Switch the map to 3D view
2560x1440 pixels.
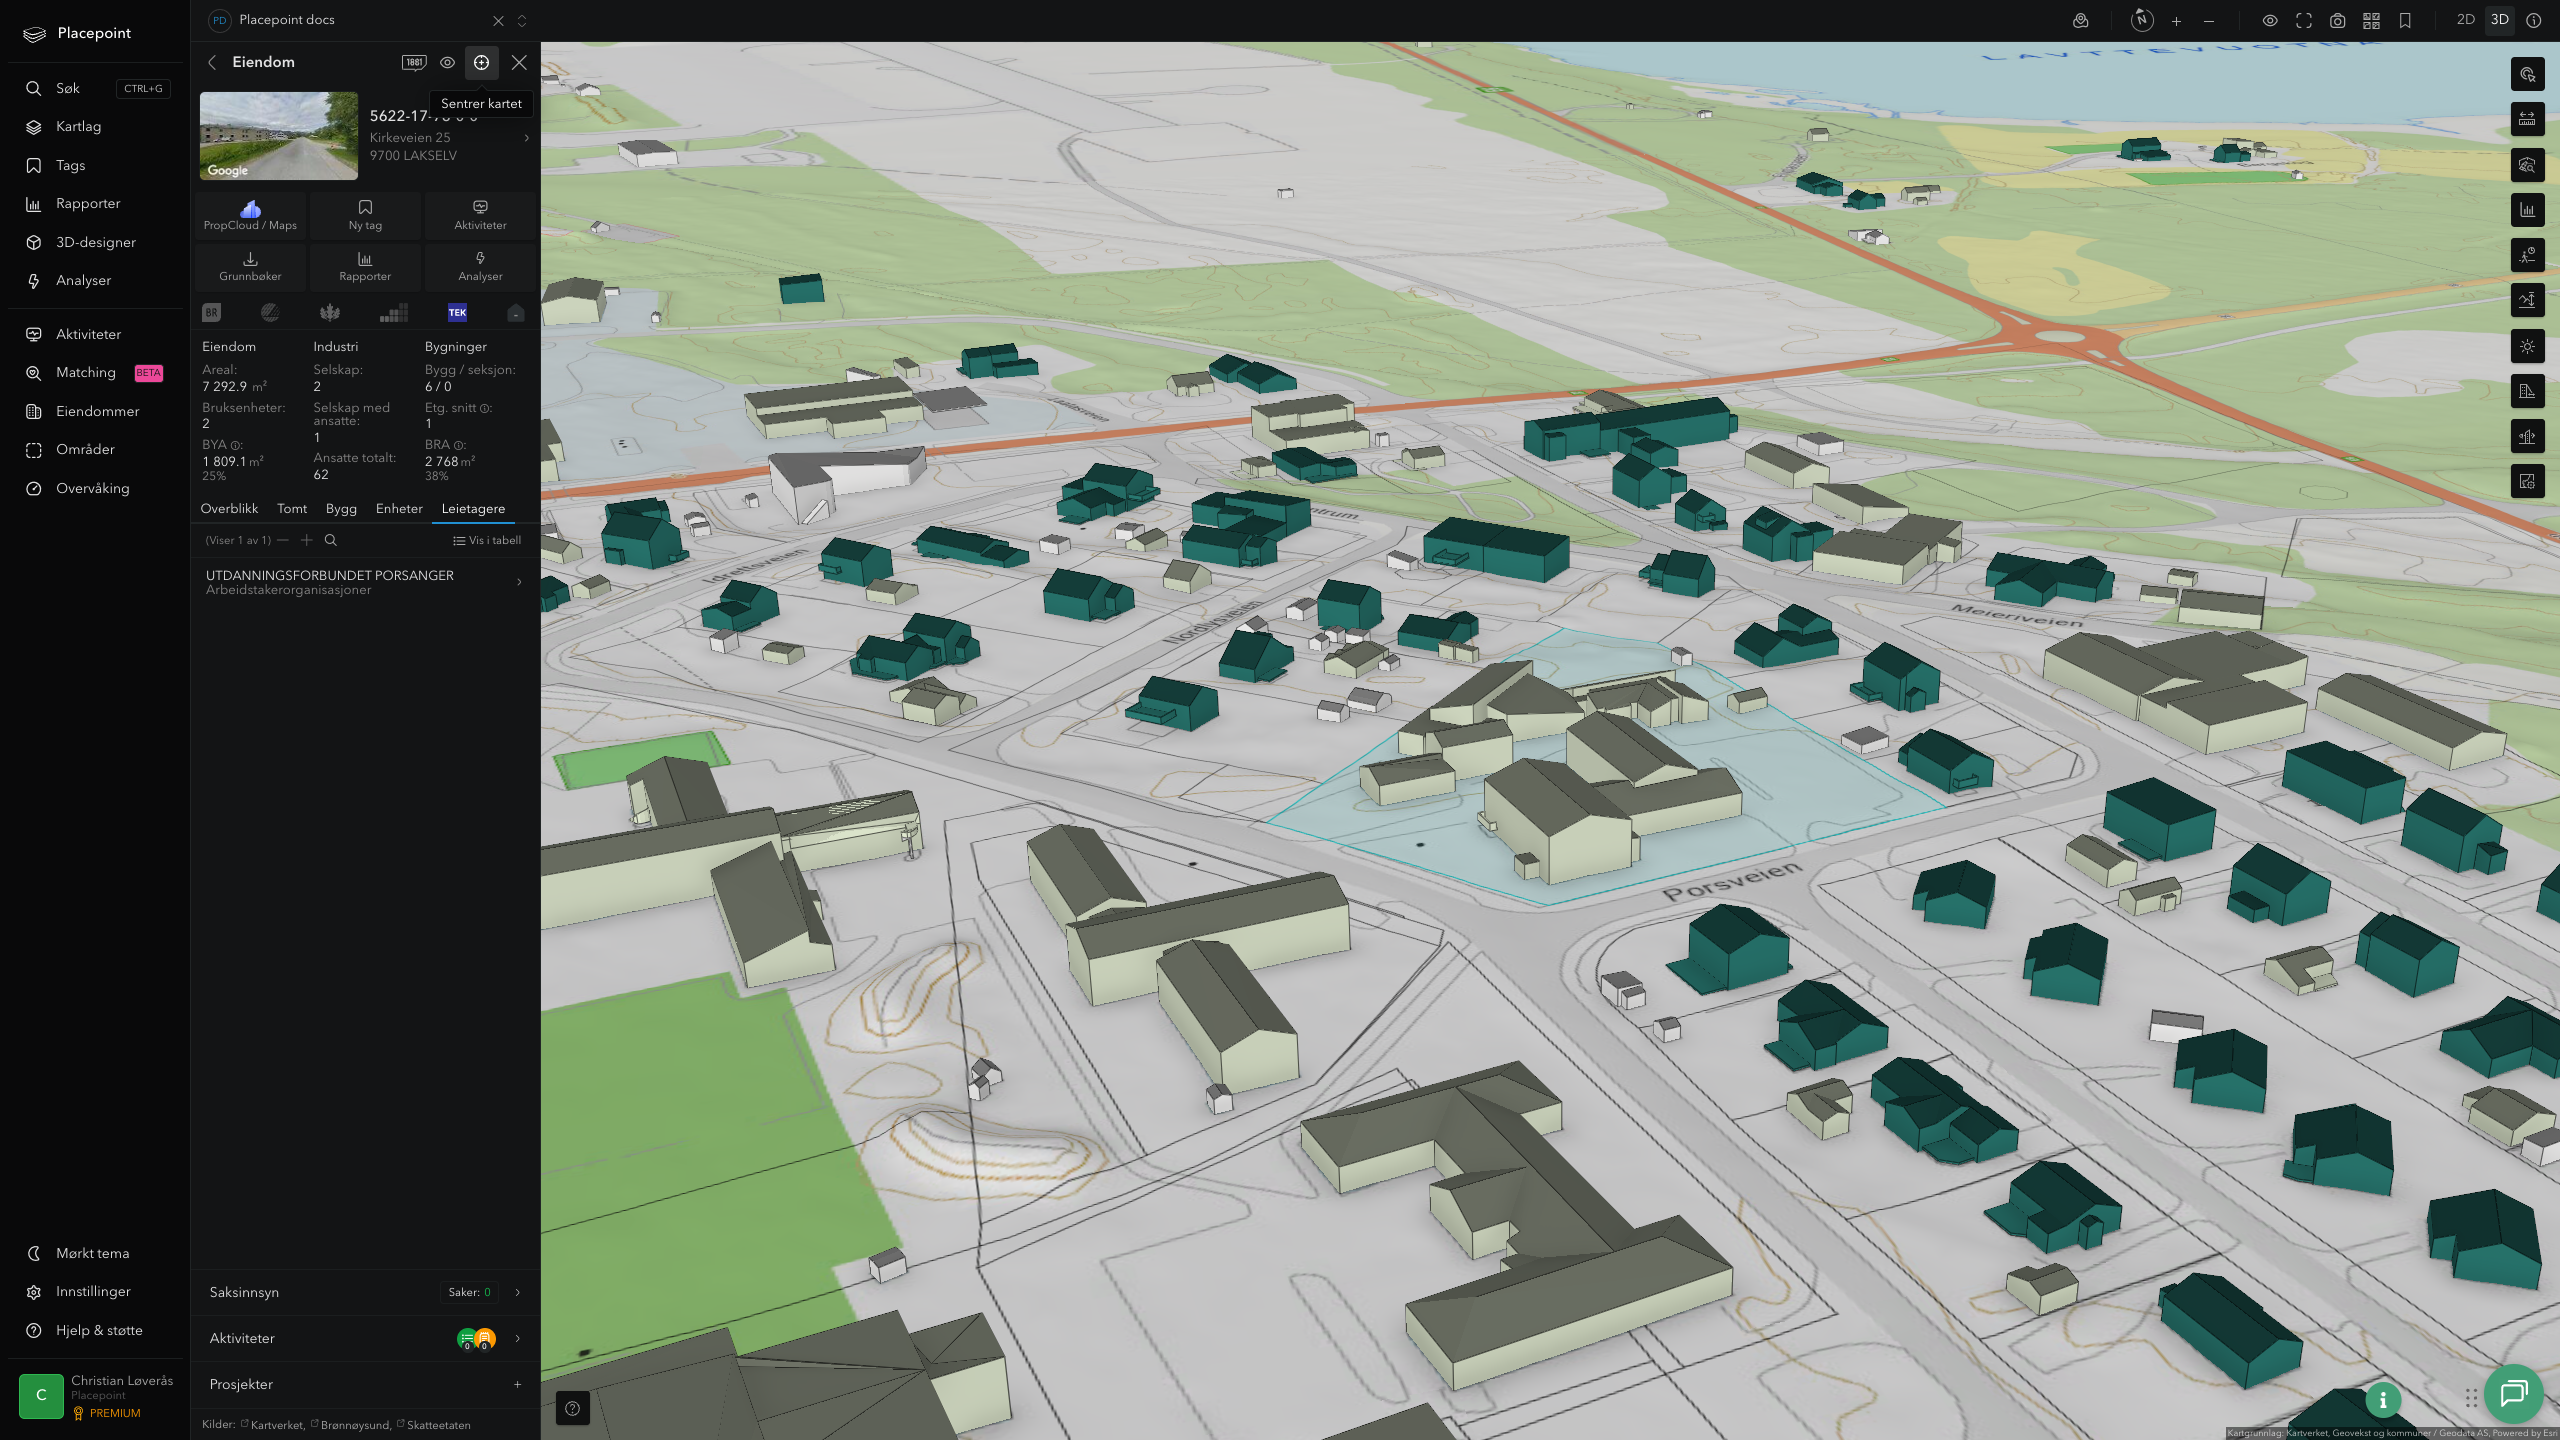2500,20
